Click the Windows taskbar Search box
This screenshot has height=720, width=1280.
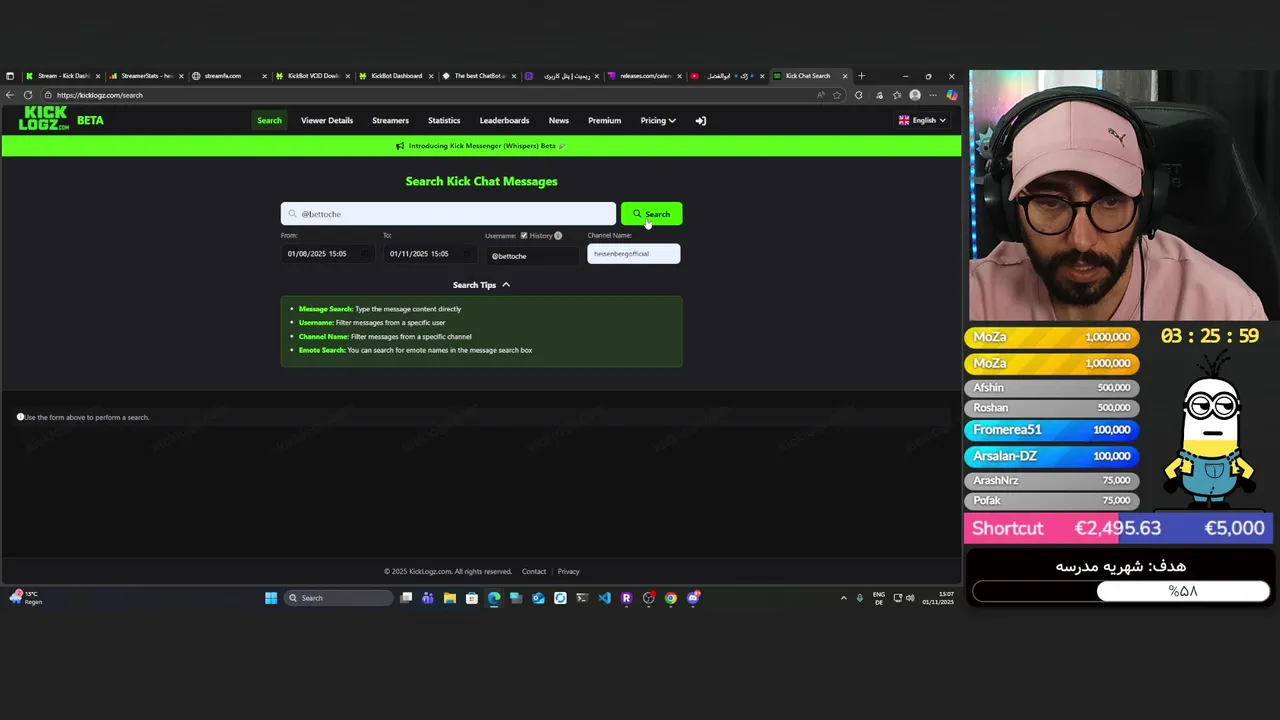tap(338, 598)
